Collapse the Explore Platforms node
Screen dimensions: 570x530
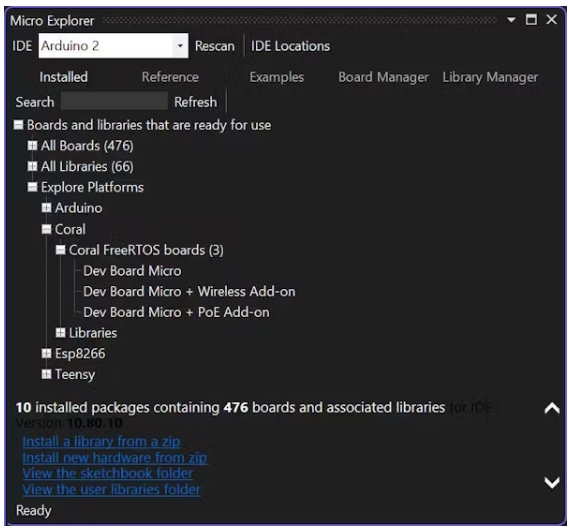32,187
